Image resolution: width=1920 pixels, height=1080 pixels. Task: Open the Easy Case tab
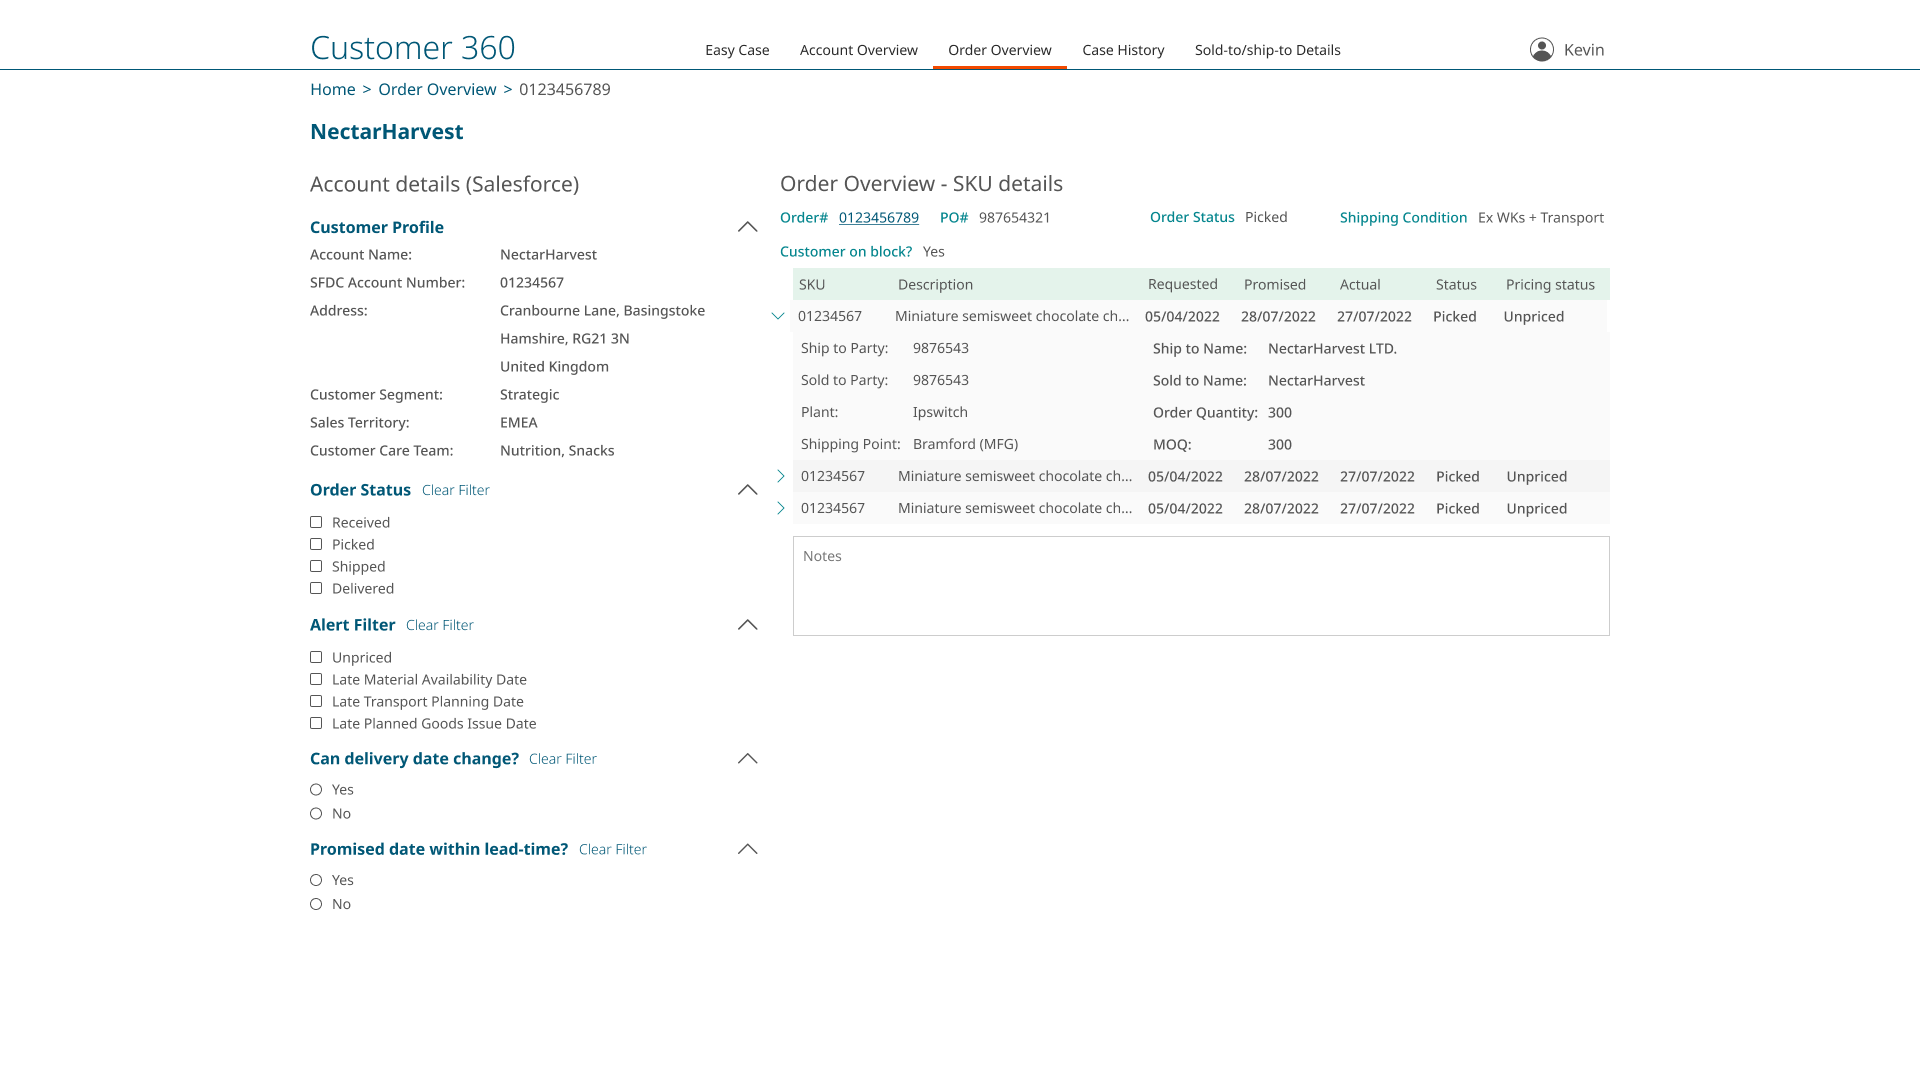[737, 49]
